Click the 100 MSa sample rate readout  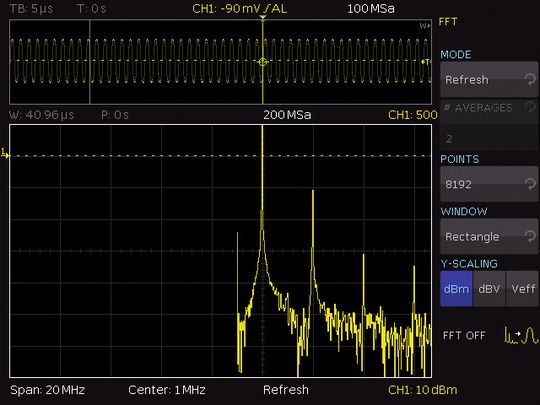click(371, 8)
